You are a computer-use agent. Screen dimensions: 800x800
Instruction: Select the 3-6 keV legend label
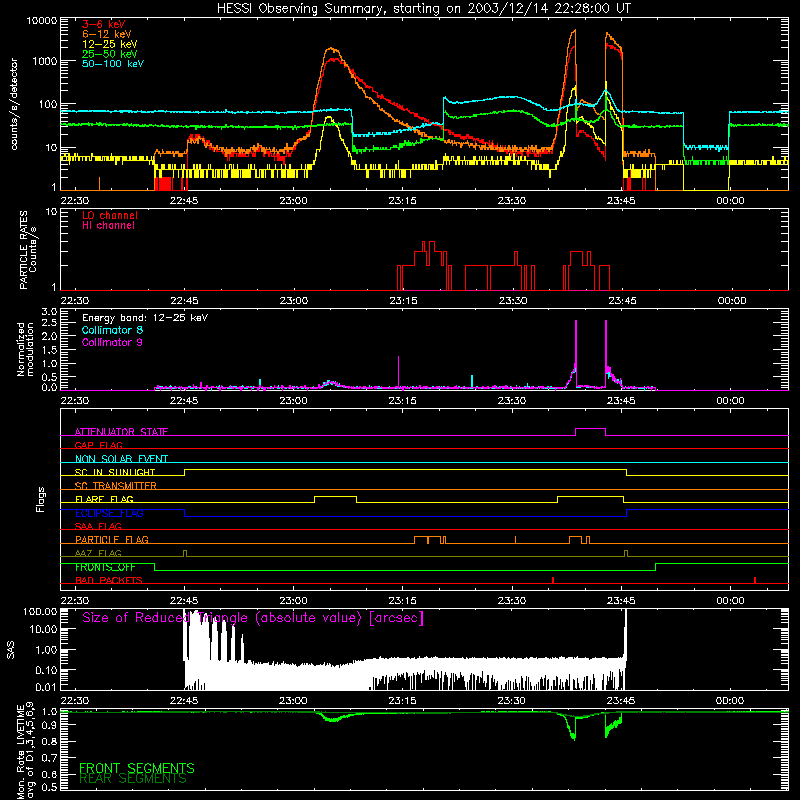(x=104, y=24)
